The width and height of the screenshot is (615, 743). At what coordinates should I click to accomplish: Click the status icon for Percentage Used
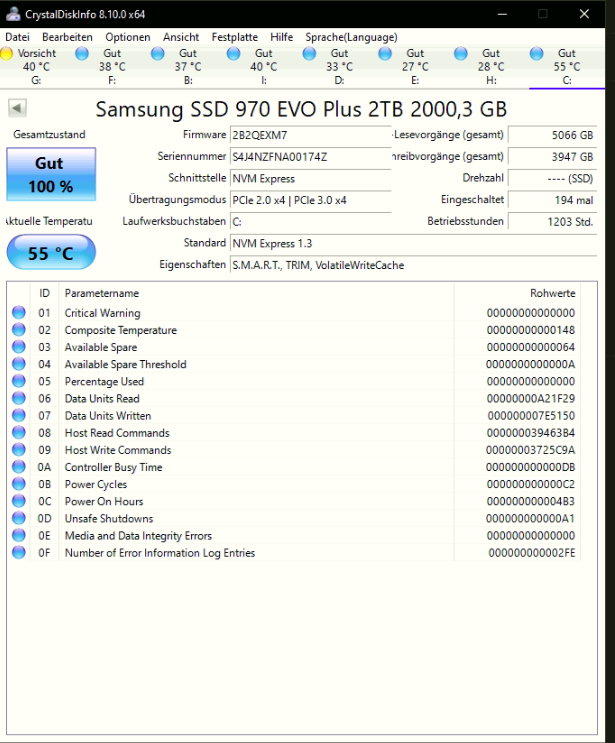tap(18, 381)
